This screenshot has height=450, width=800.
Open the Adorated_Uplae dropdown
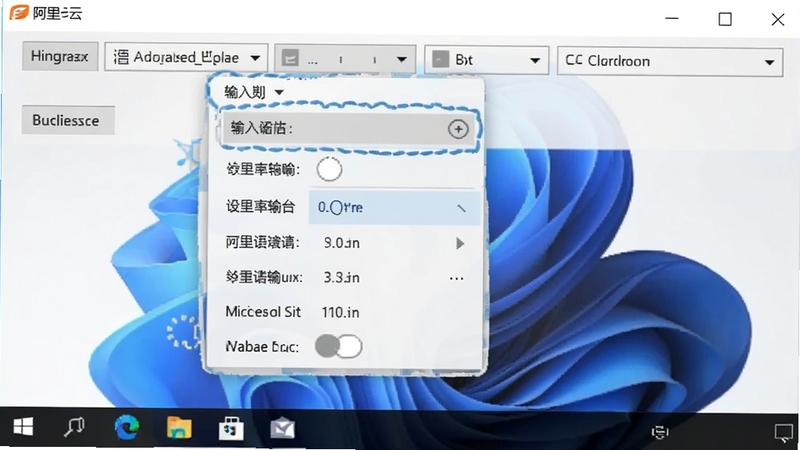pyautogui.click(x=186, y=58)
